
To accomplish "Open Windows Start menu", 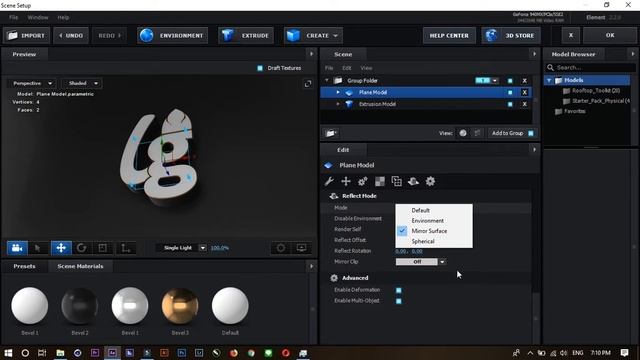I will coord(8,353).
